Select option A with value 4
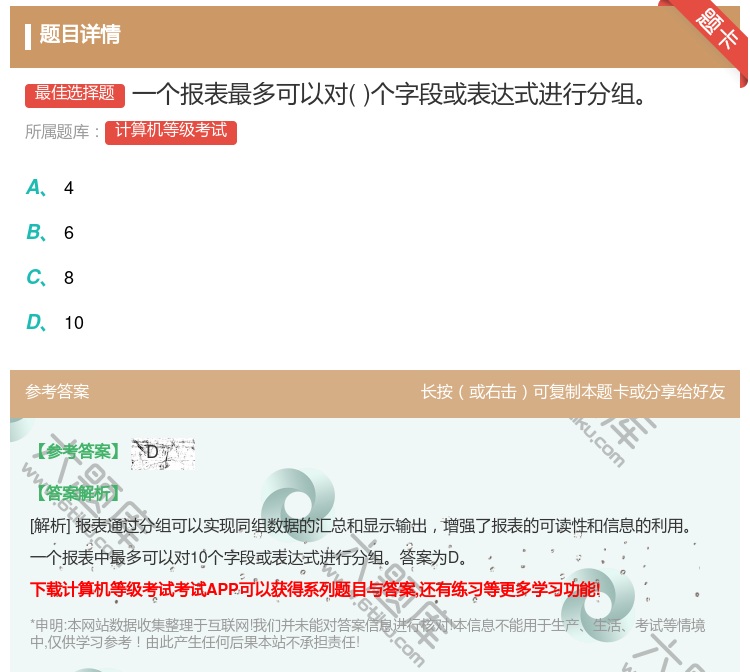This screenshot has width=750, height=672. (x=50, y=187)
